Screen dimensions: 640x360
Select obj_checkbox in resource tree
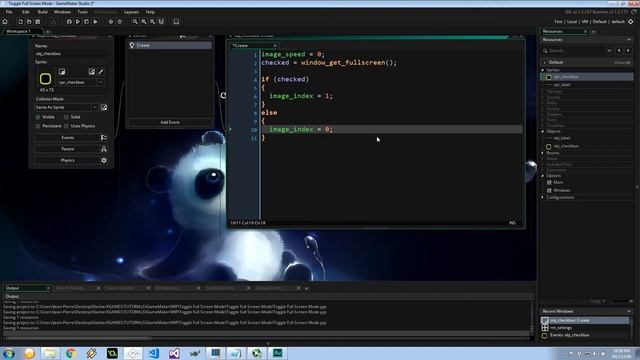566,146
